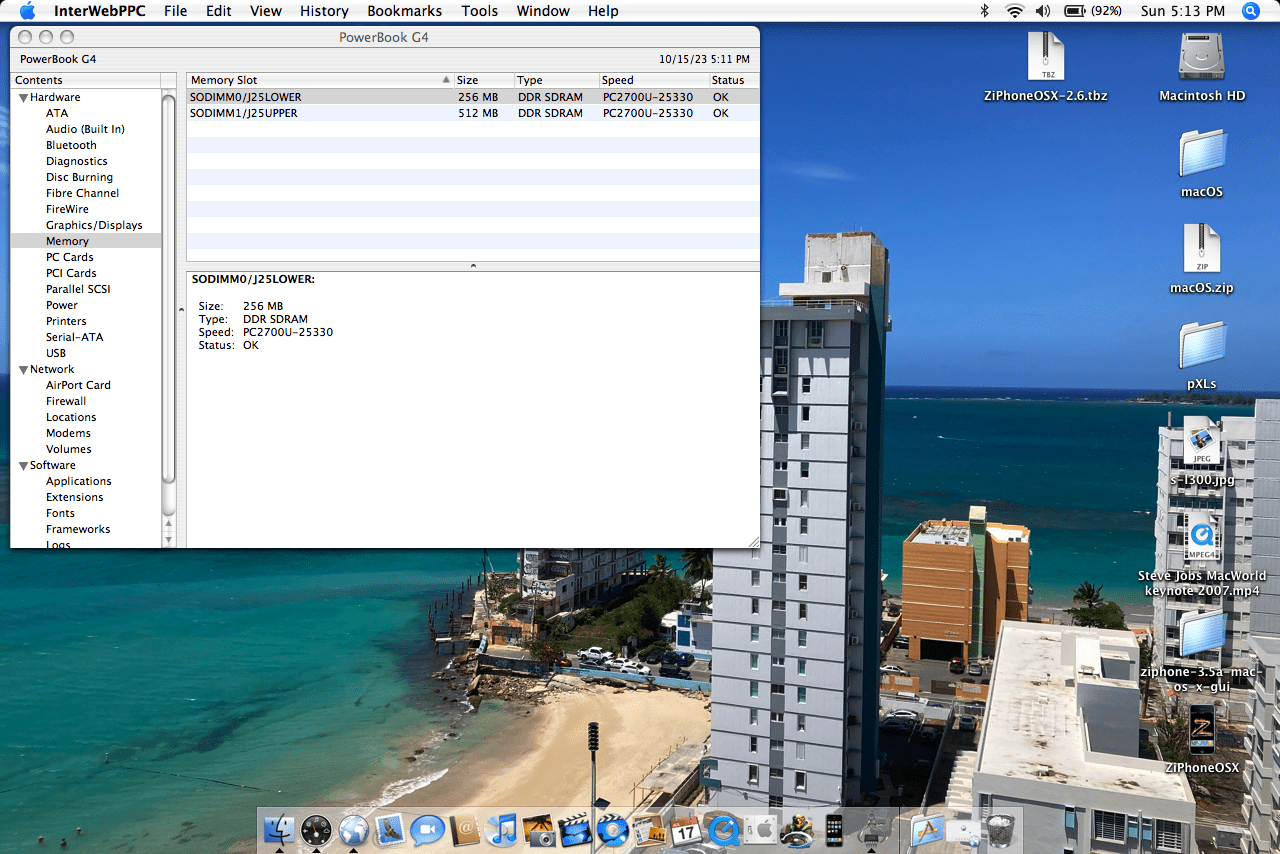Image resolution: width=1280 pixels, height=854 pixels.
Task: Collapse the Hardware section triangle
Action: [x=22, y=98]
